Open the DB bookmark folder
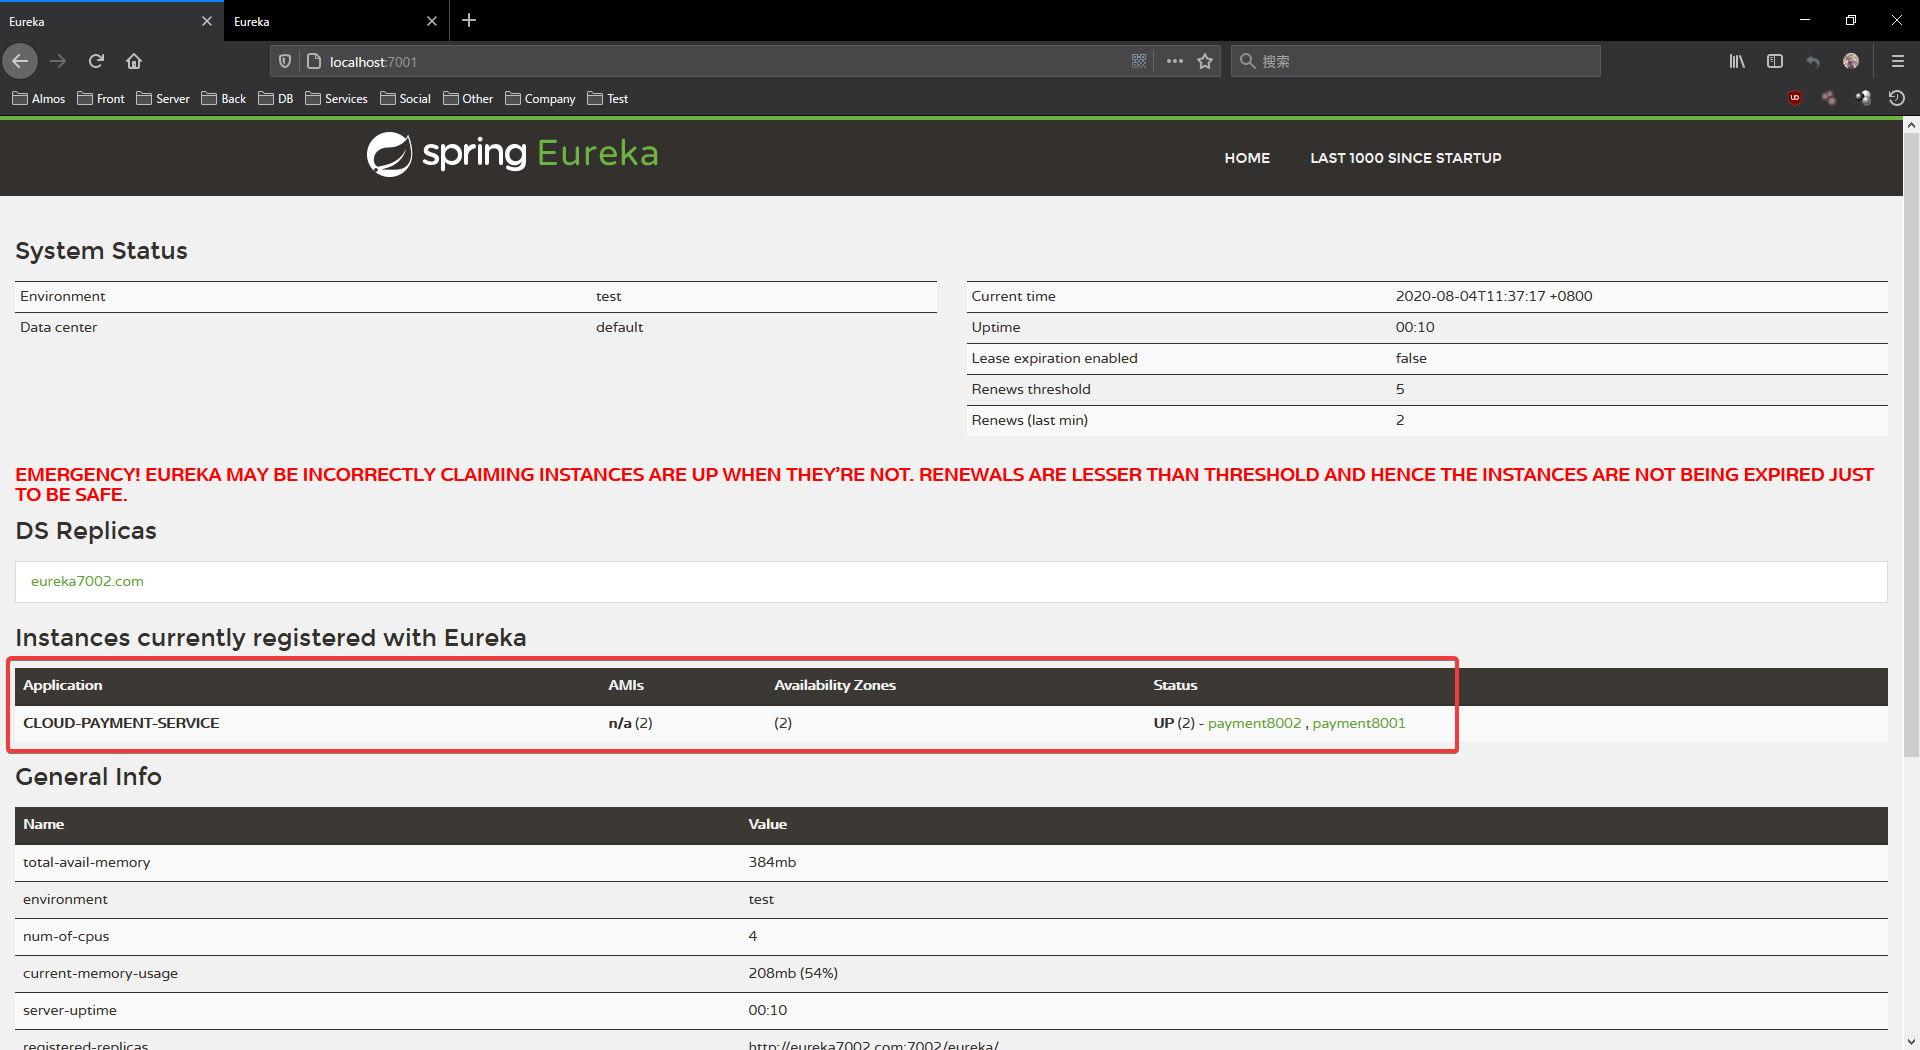 point(276,98)
